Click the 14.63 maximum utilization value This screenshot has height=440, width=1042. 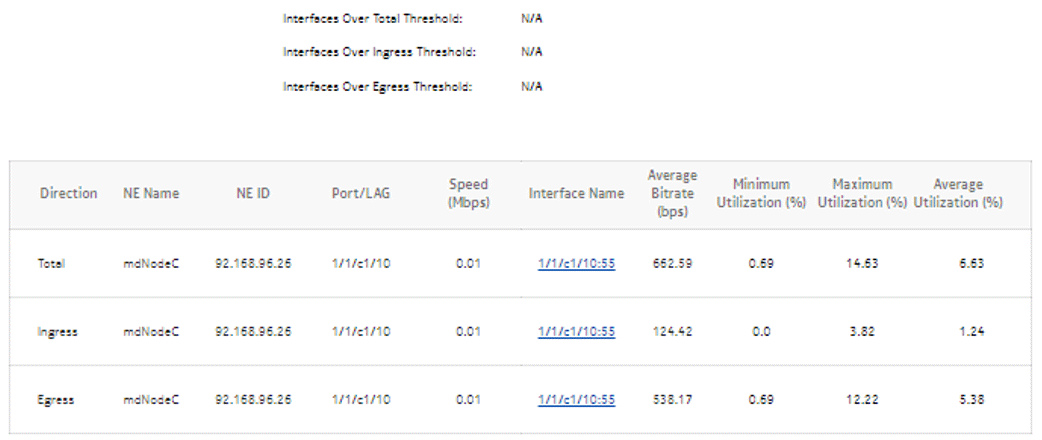click(861, 264)
